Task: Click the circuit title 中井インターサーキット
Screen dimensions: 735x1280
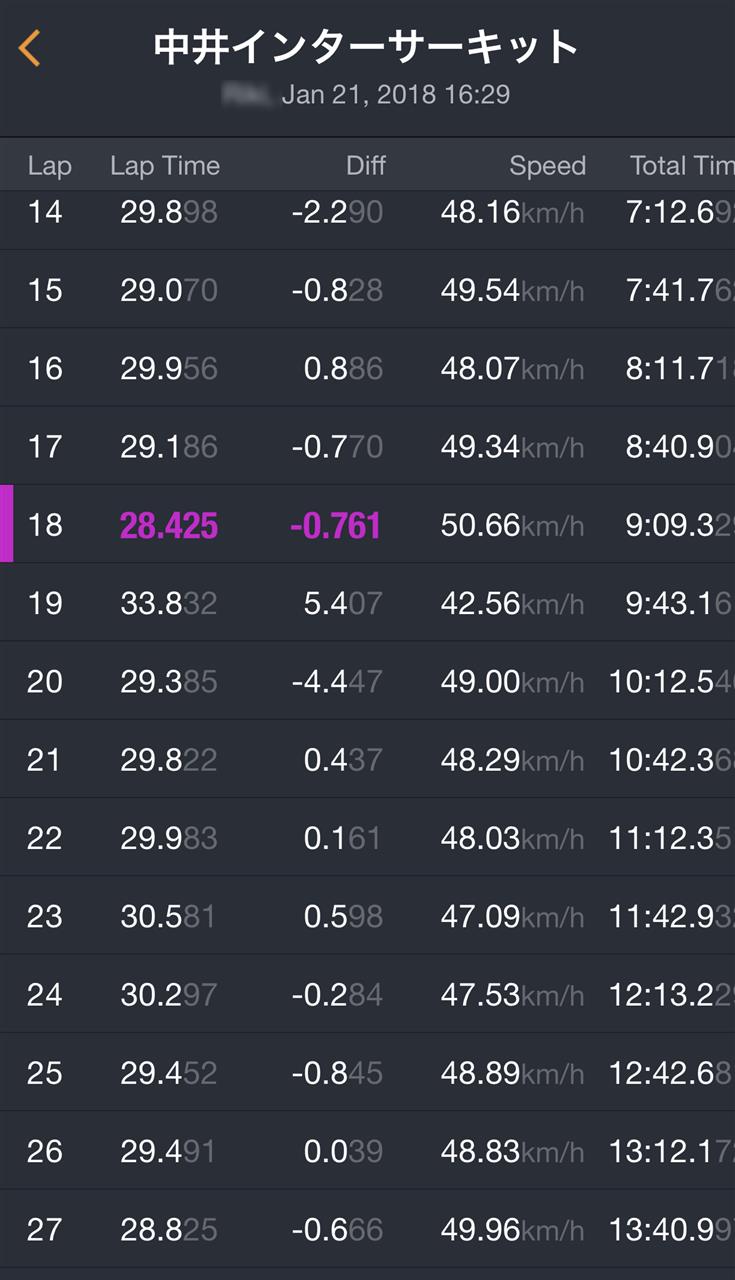Action: (367, 47)
